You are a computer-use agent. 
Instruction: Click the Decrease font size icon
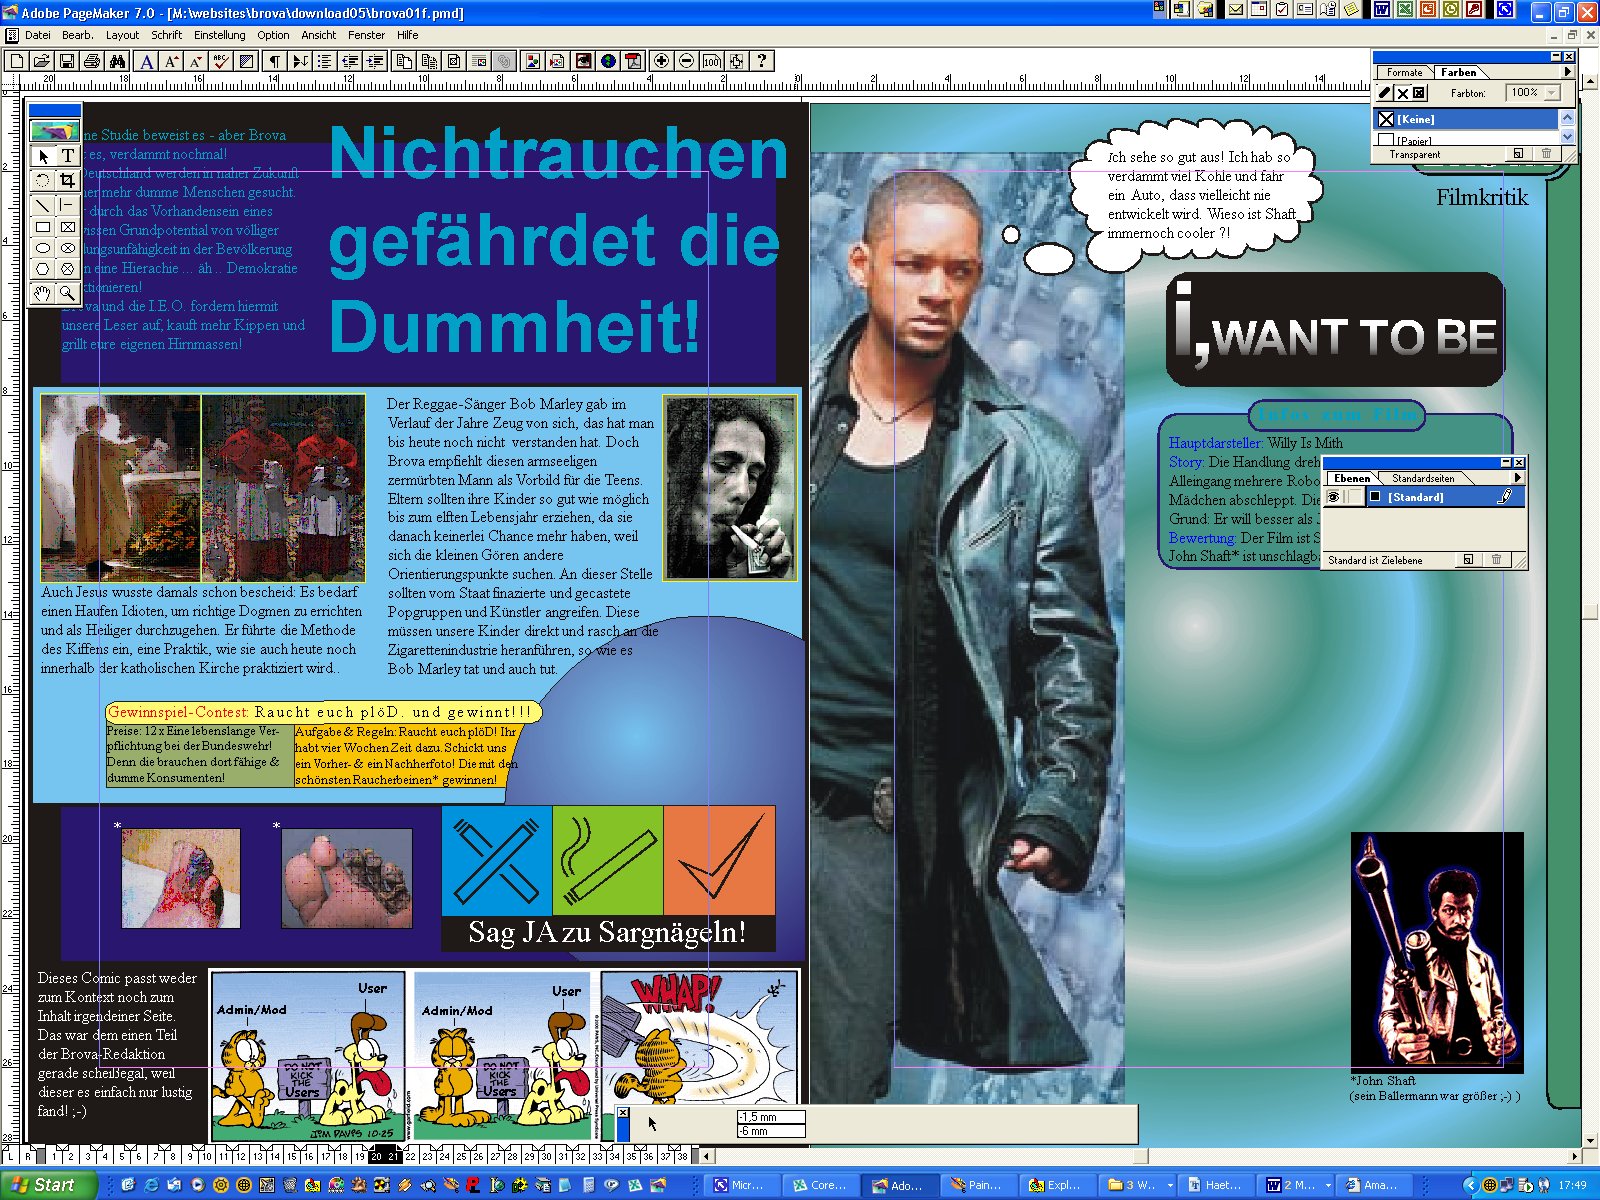point(197,61)
